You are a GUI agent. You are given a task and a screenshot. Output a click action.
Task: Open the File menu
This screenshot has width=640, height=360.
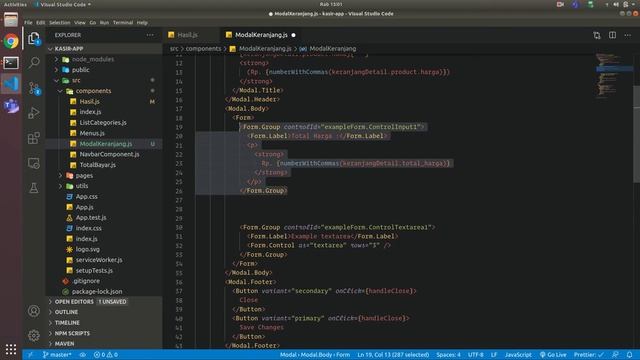click(x=28, y=23)
